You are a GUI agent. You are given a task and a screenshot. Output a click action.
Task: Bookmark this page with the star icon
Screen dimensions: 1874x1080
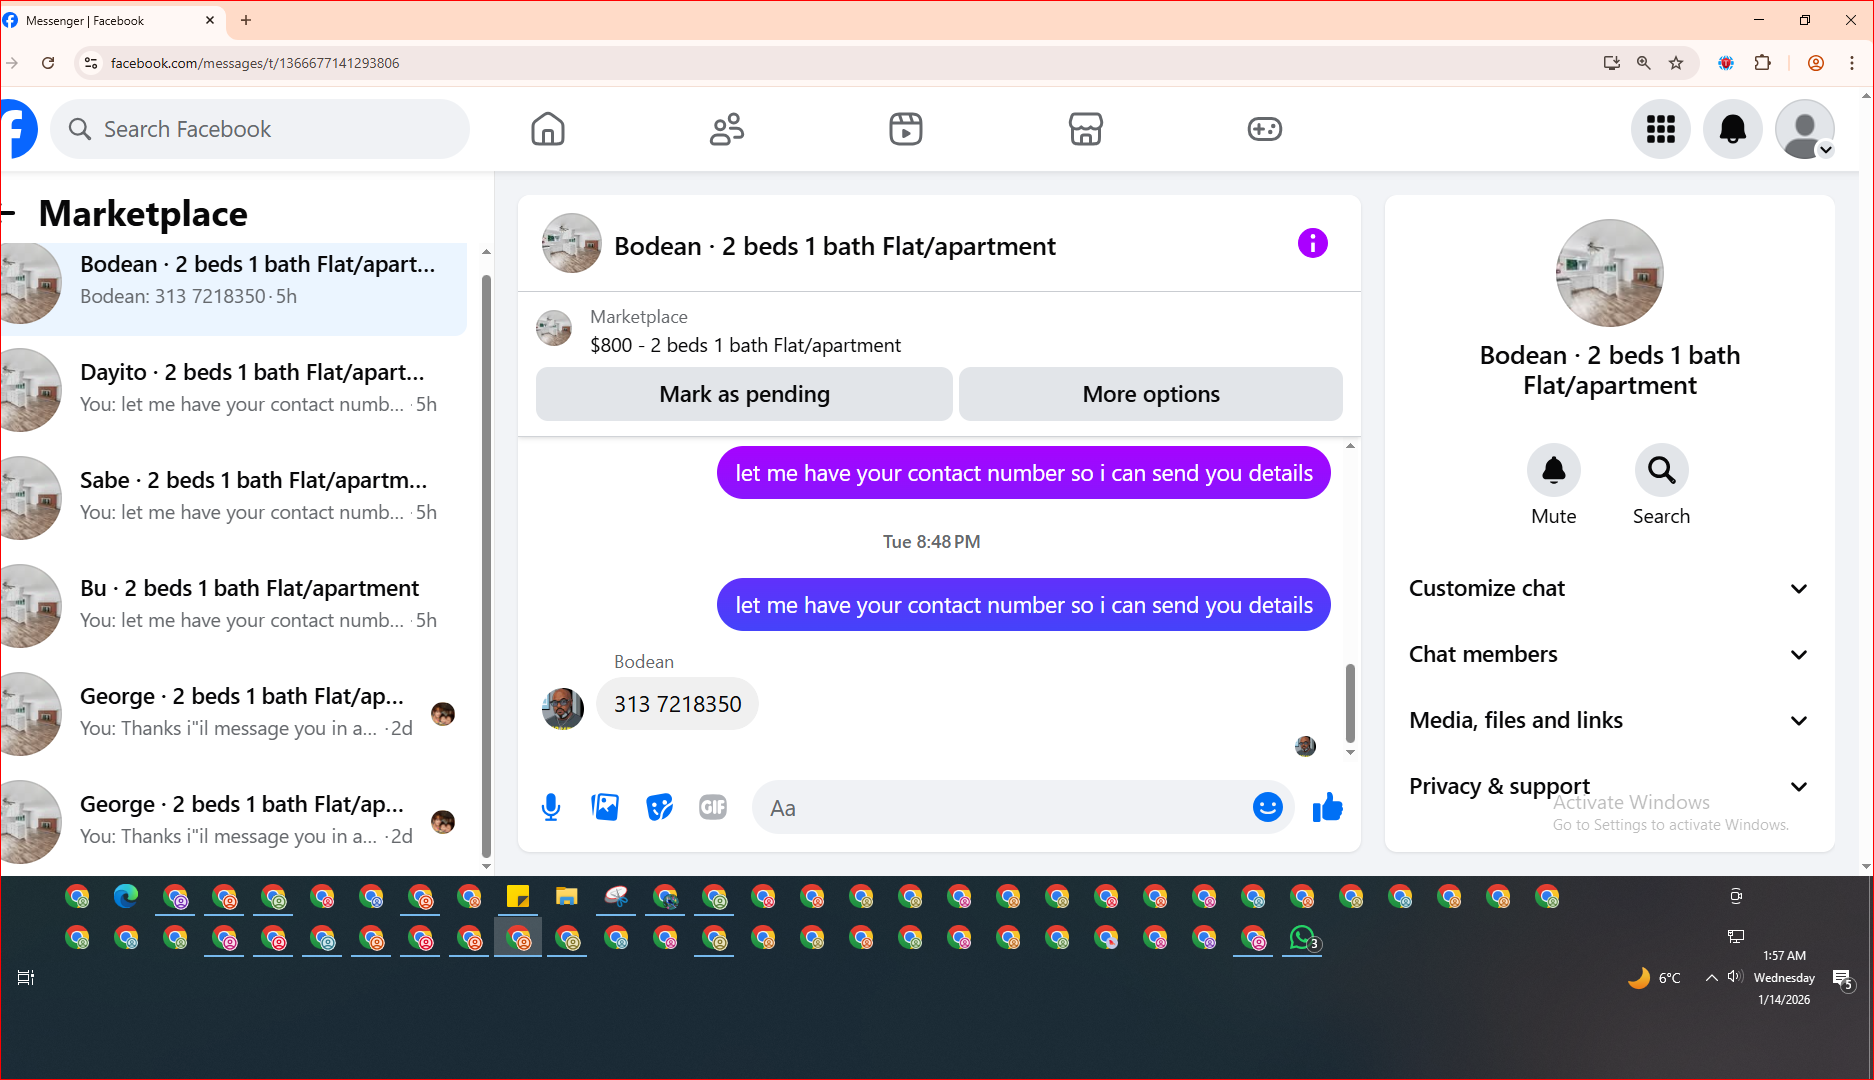(x=1676, y=63)
